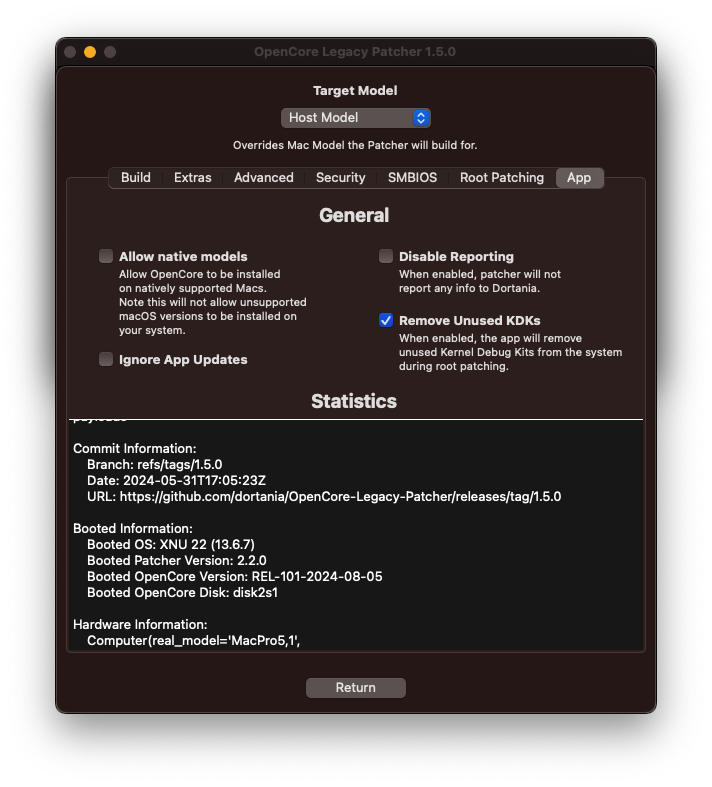Screen dimensions: 712x787
Task: Open the Advanced tab
Action: [263, 178]
